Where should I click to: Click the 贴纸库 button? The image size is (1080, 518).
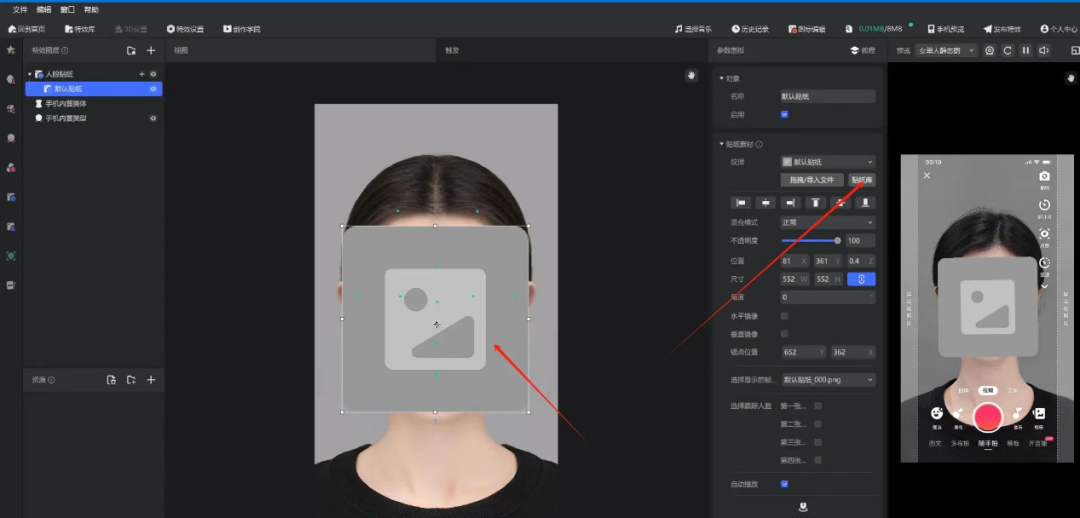pyautogui.click(x=861, y=180)
